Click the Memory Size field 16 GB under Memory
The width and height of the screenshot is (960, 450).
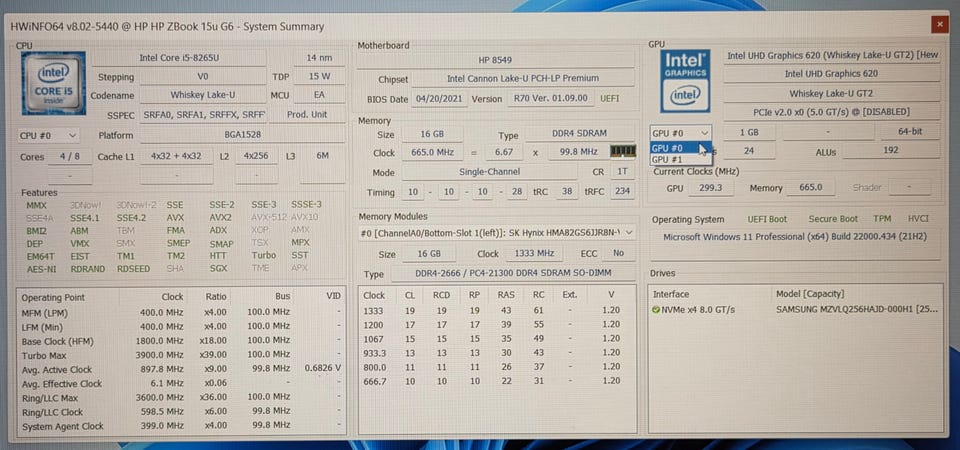click(432, 134)
